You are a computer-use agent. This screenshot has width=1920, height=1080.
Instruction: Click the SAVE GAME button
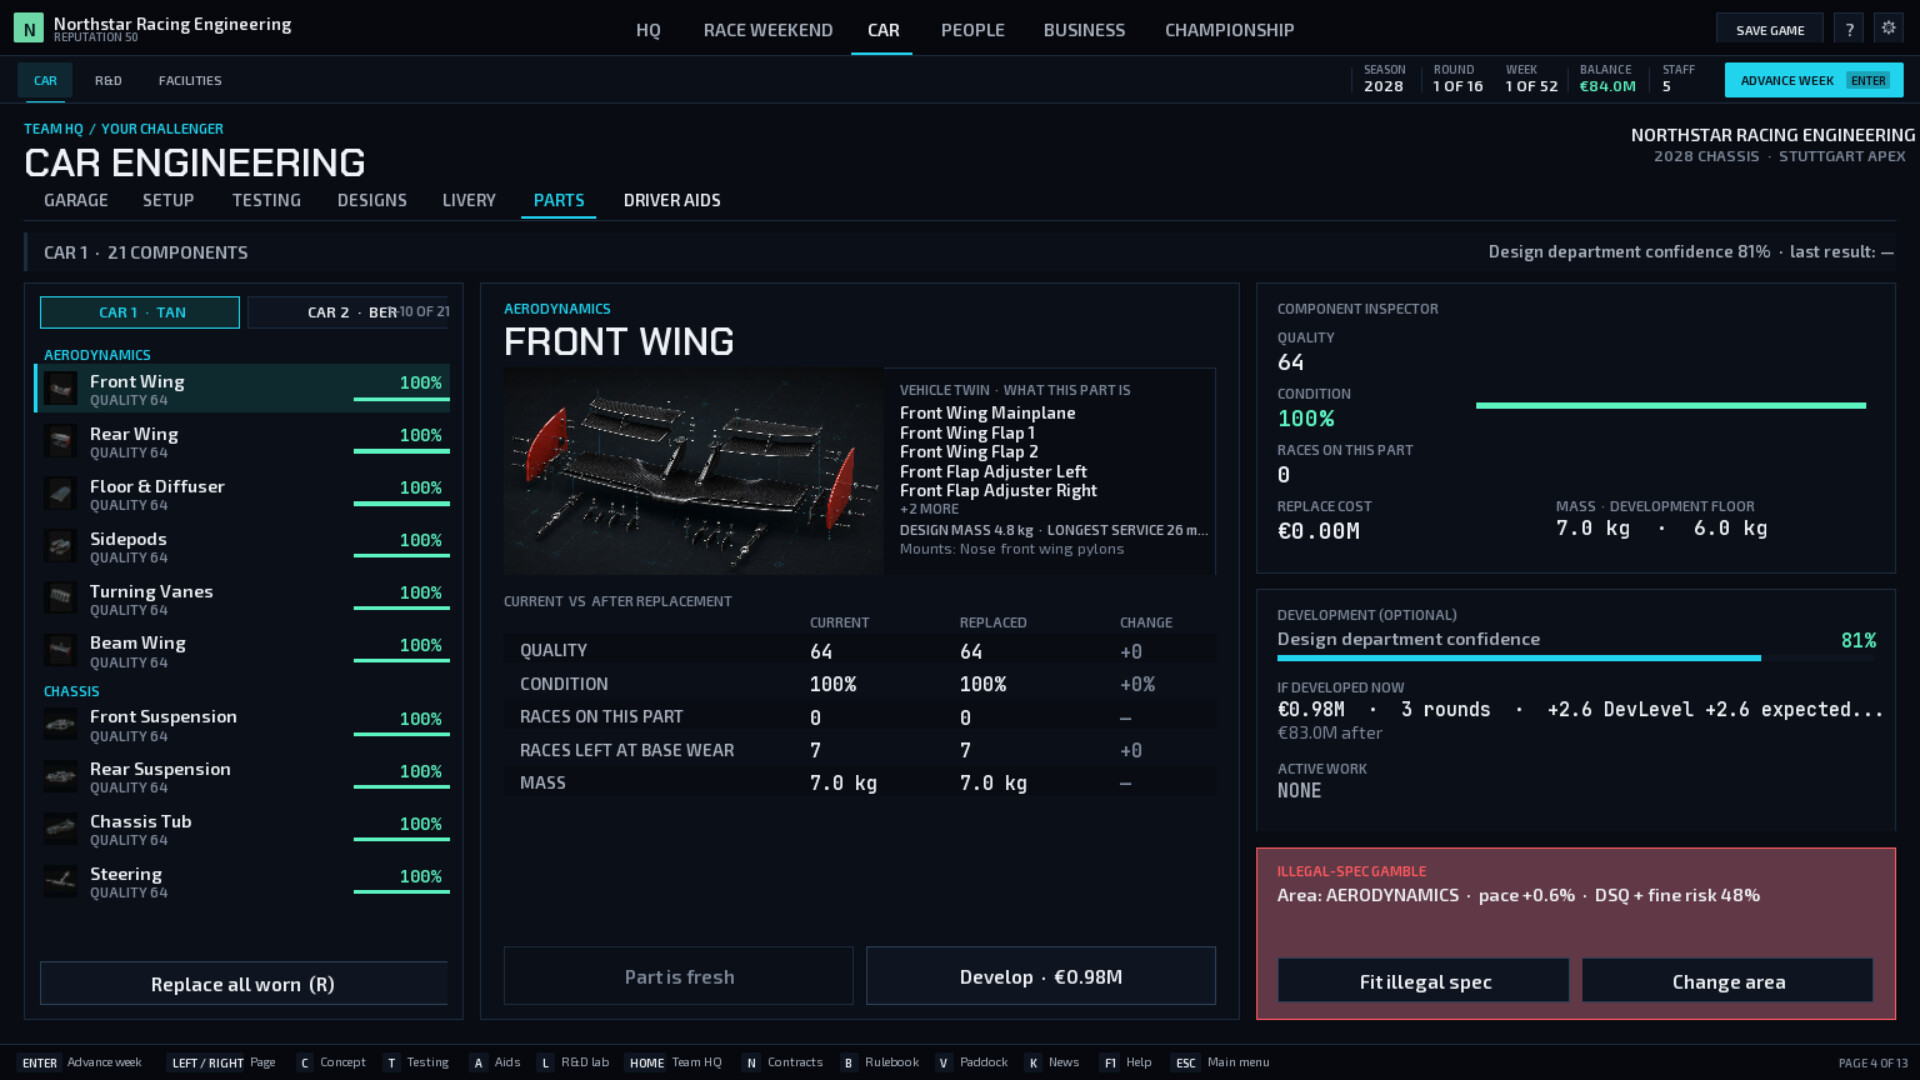tap(1770, 30)
